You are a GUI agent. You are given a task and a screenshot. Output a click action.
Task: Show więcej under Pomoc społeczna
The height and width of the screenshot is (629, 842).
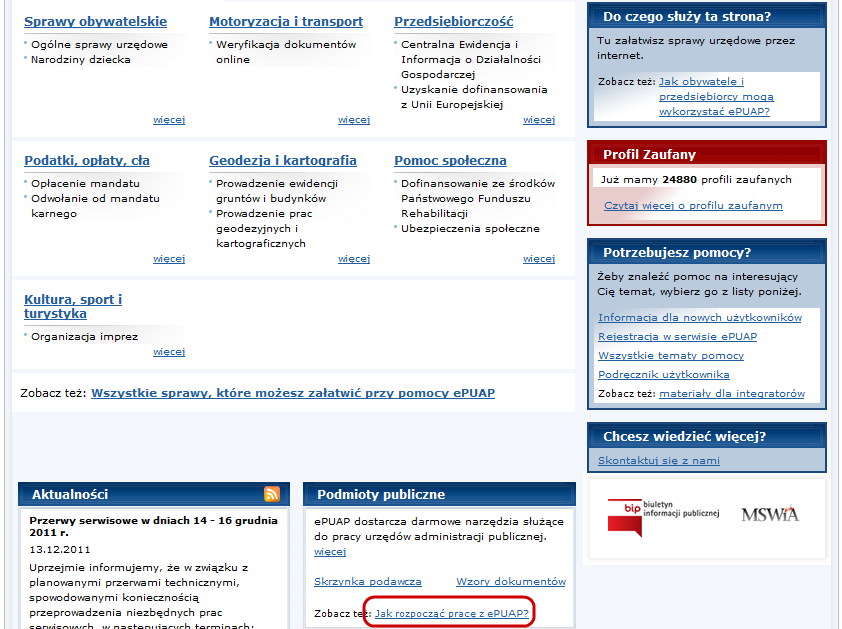(x=539, y=258)
